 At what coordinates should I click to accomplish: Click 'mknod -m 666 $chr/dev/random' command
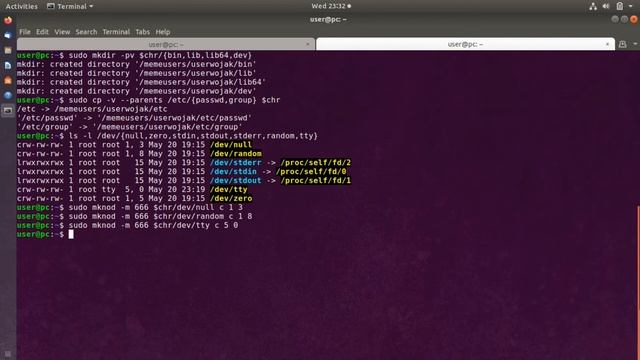[x=160, y=217]
